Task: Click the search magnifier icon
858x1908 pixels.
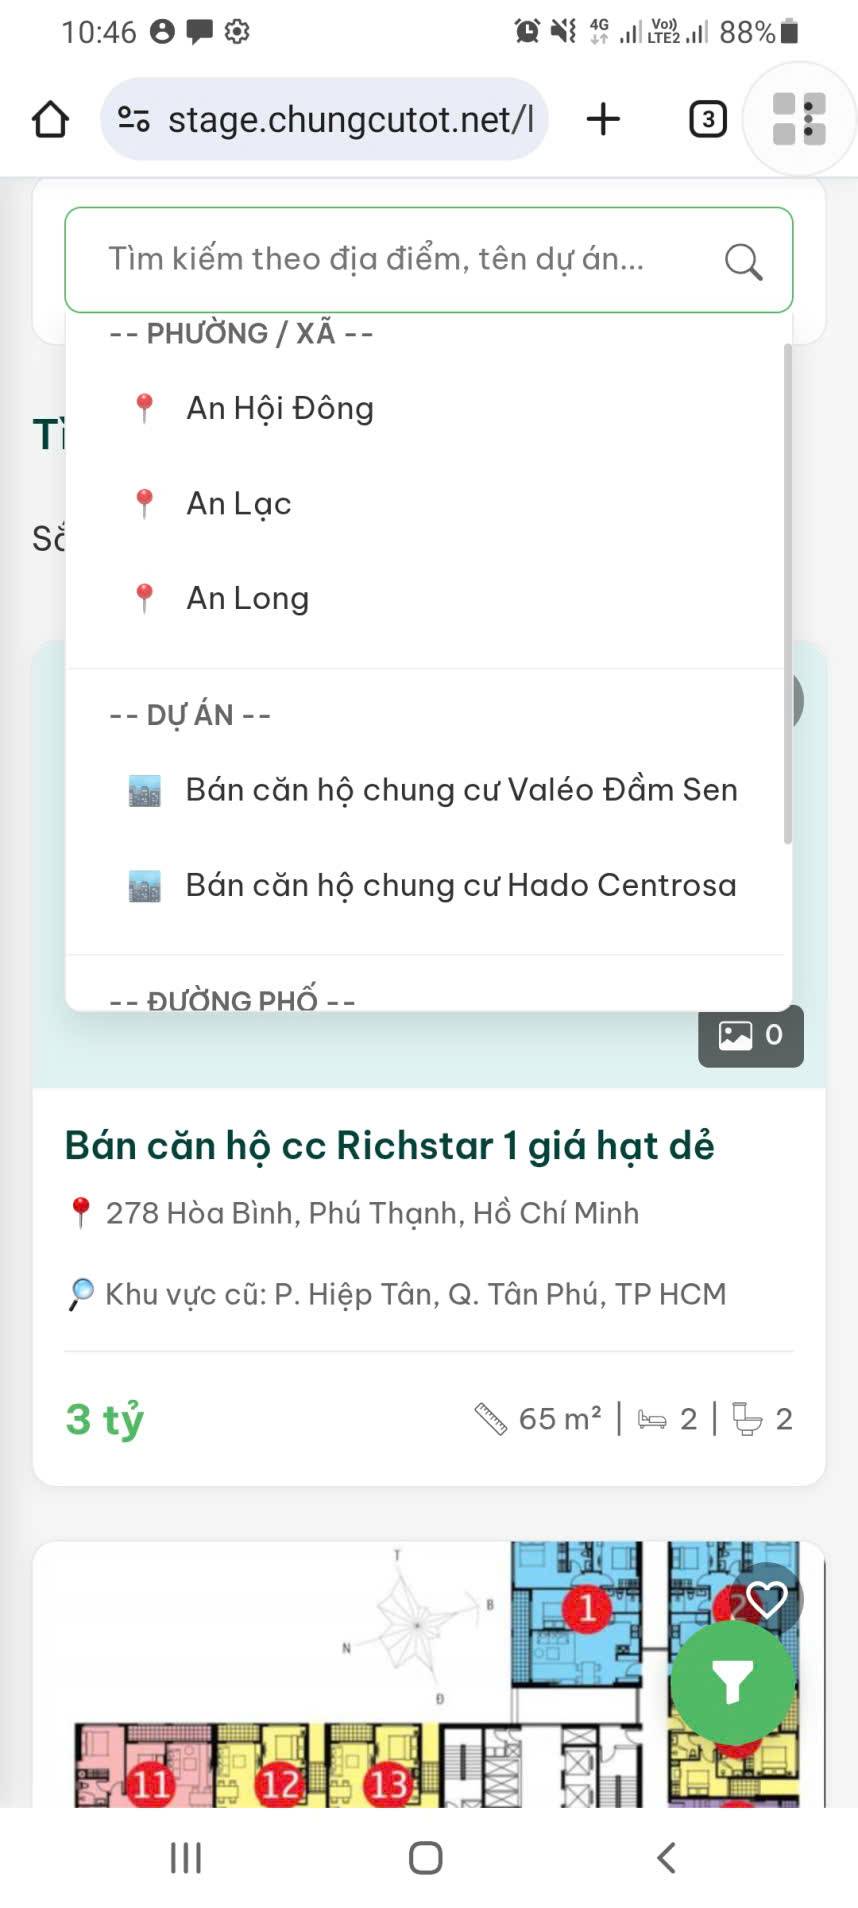Action: (x=743, y=261)
